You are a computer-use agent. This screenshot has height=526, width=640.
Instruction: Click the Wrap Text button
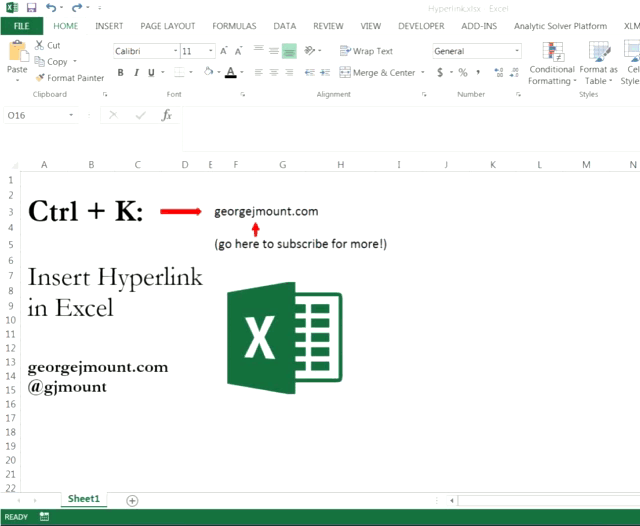pos(366,51)
